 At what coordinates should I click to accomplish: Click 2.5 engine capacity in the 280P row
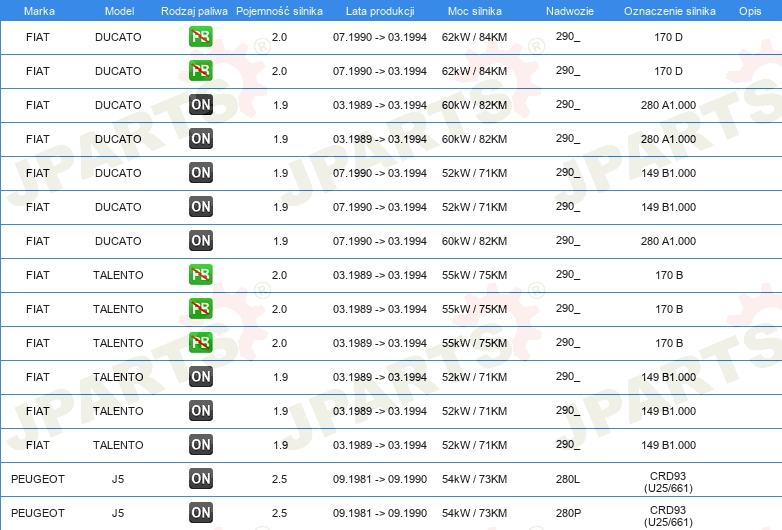click(279, 513)
